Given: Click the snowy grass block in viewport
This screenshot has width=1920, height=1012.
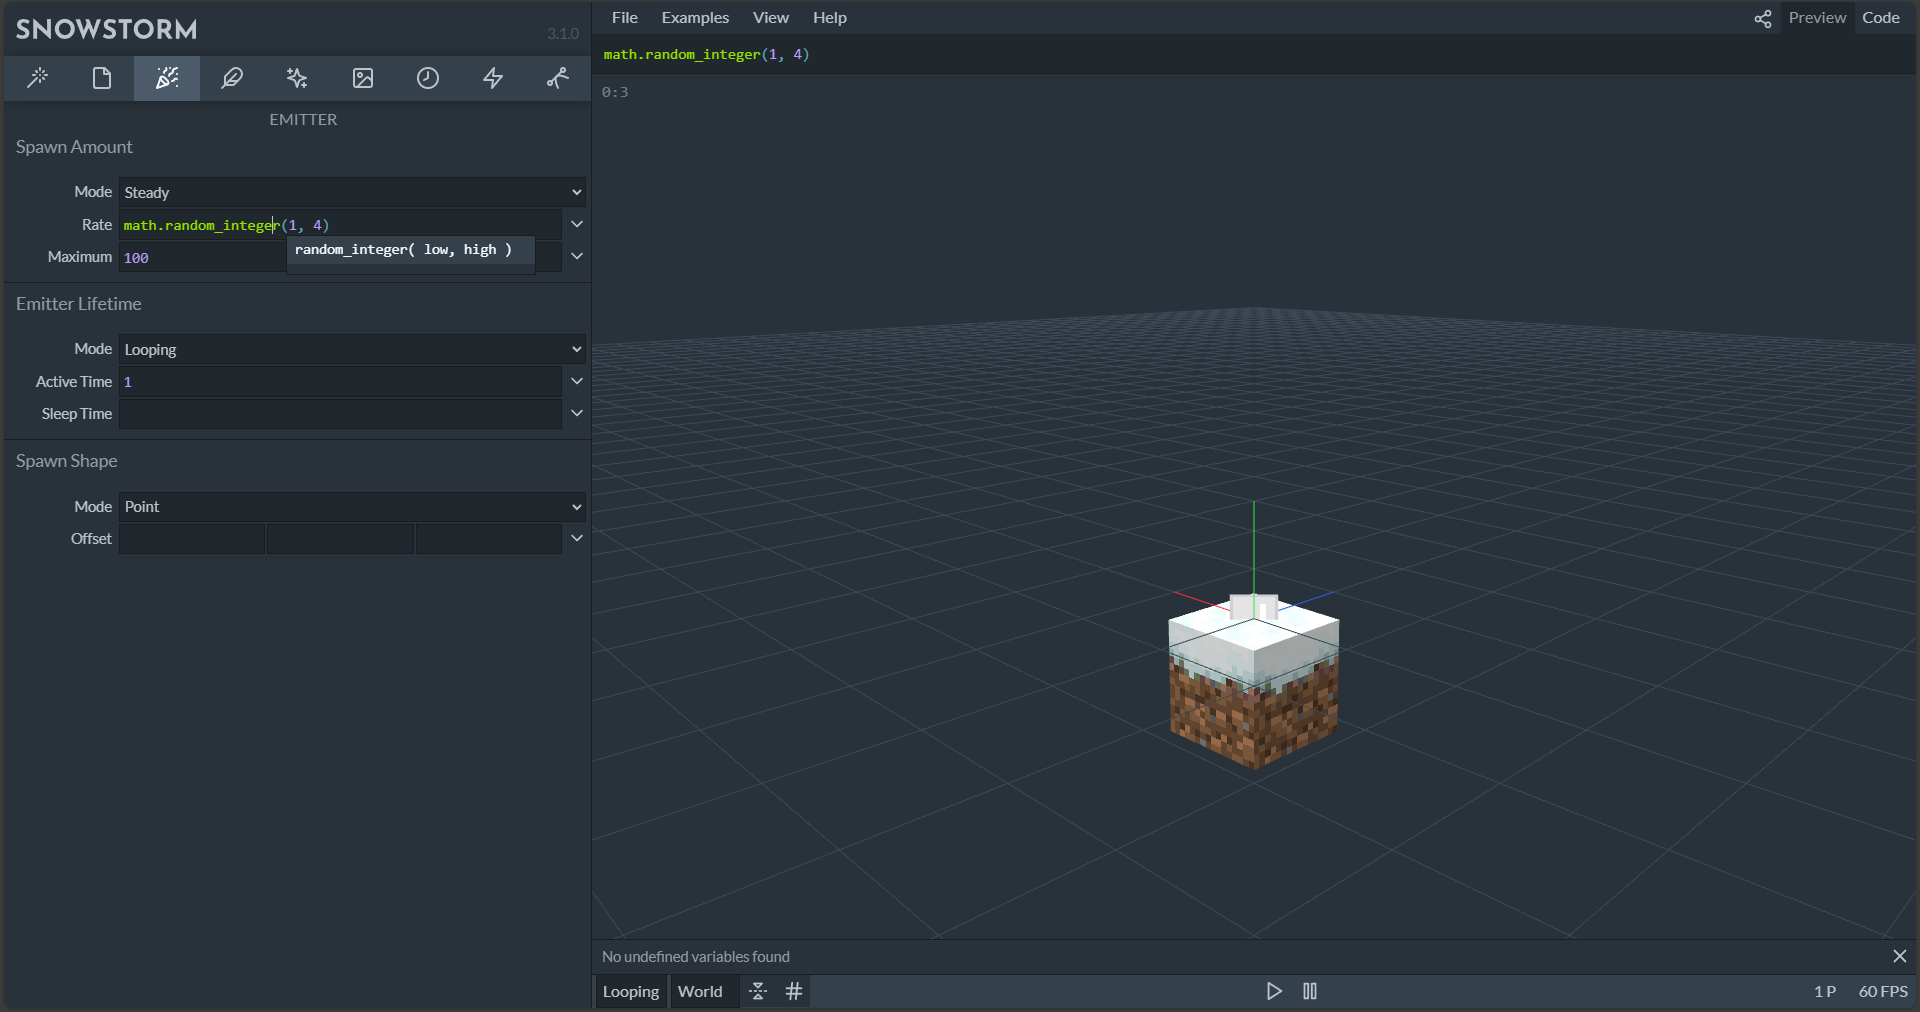Looking at the screenshot, I should click(1254, 684).
